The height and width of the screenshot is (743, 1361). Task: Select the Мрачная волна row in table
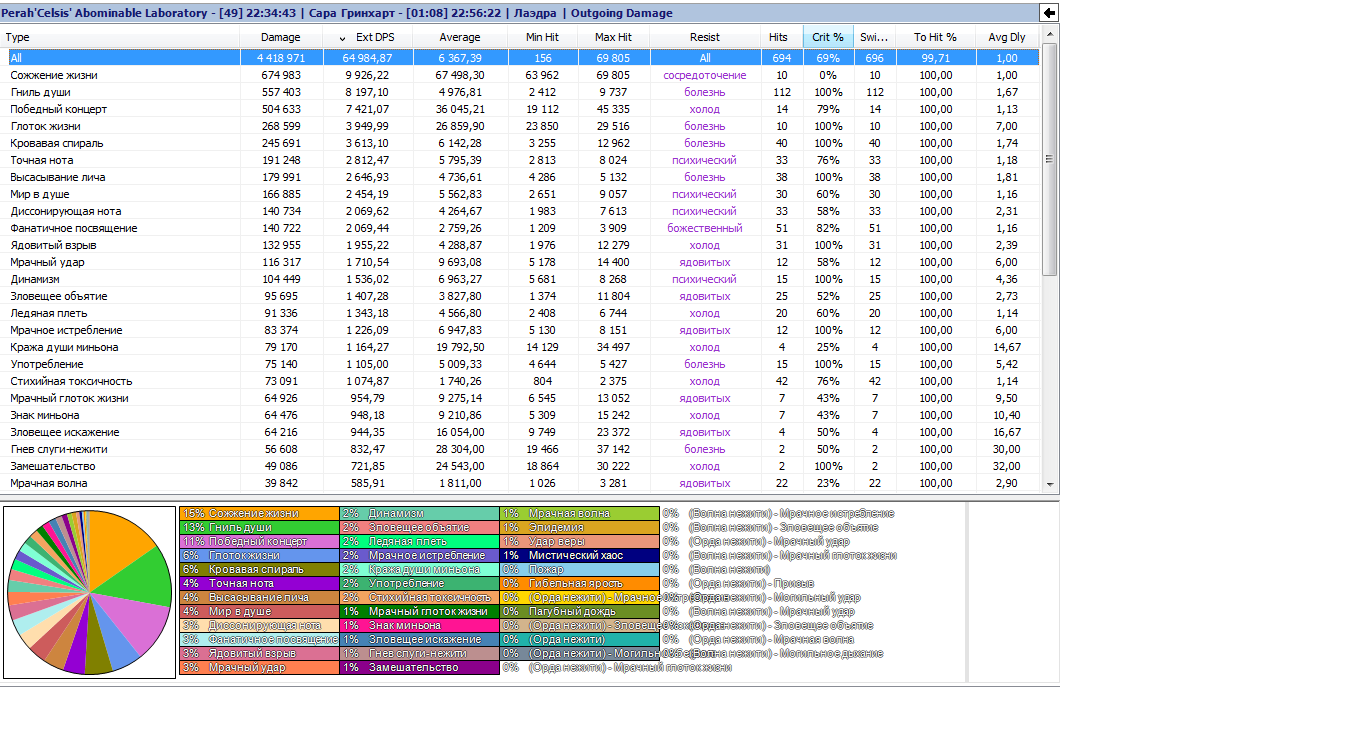520,483
